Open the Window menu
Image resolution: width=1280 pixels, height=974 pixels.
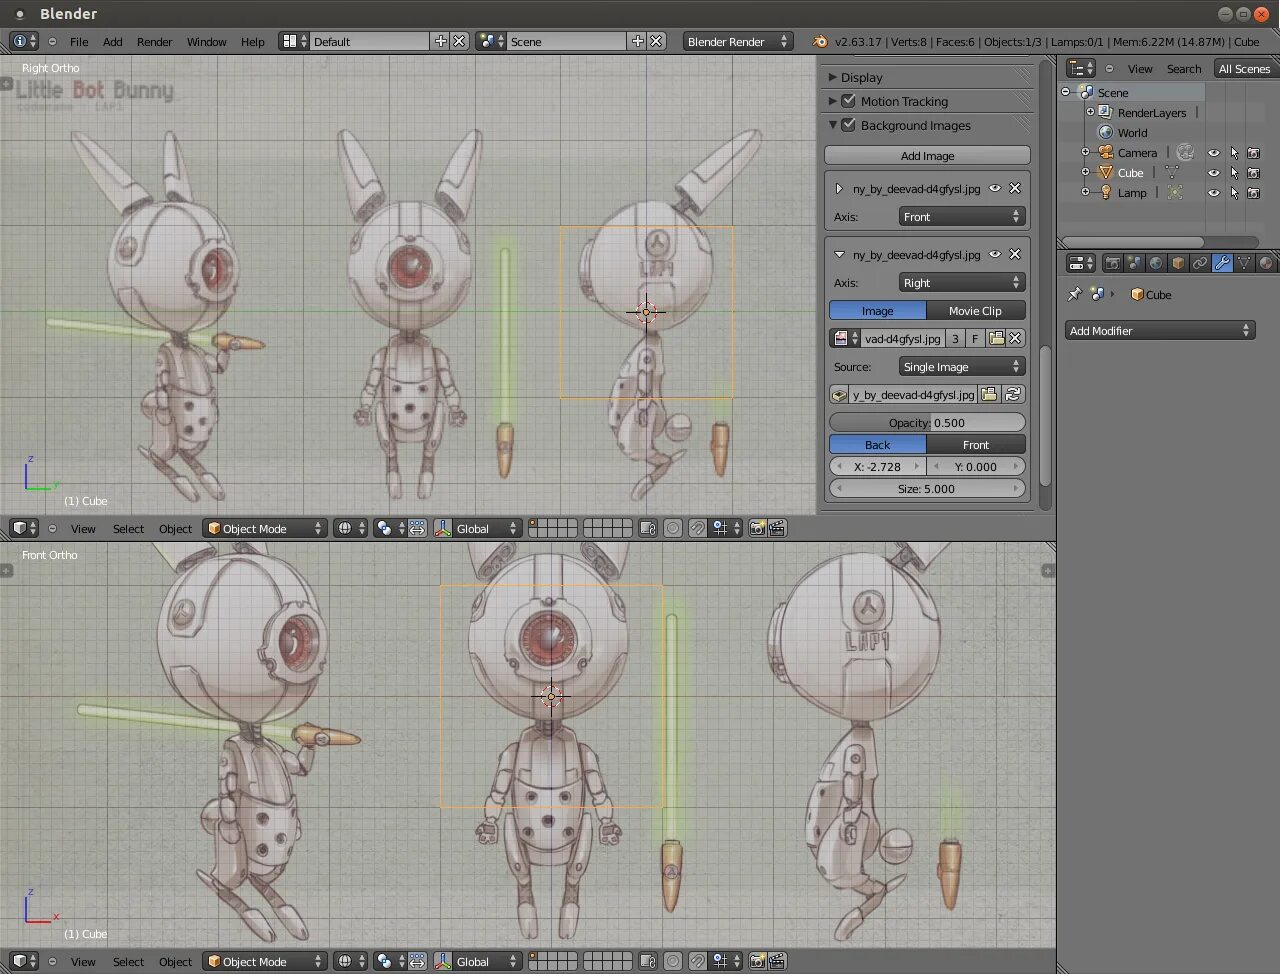tap(207, 41)
